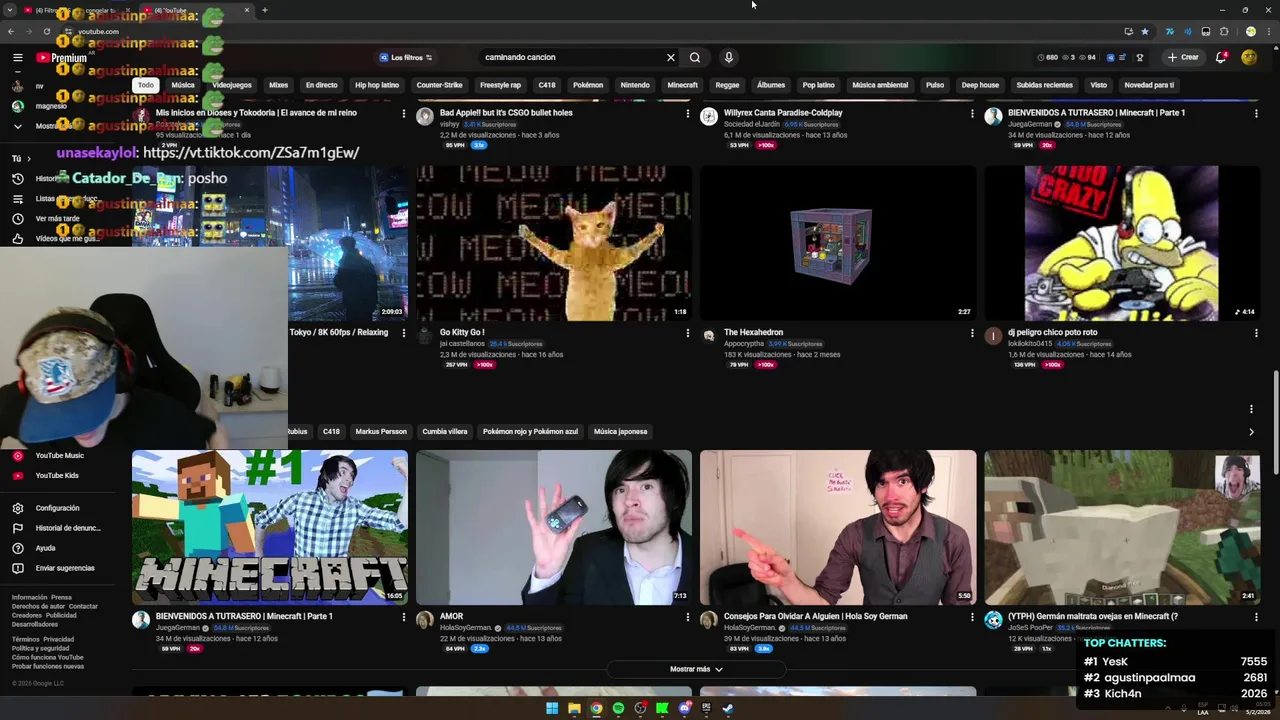This screenshot has height=720, width=1280.
Task: Select the Hip hop latino chip
Action: pos(377,85)
